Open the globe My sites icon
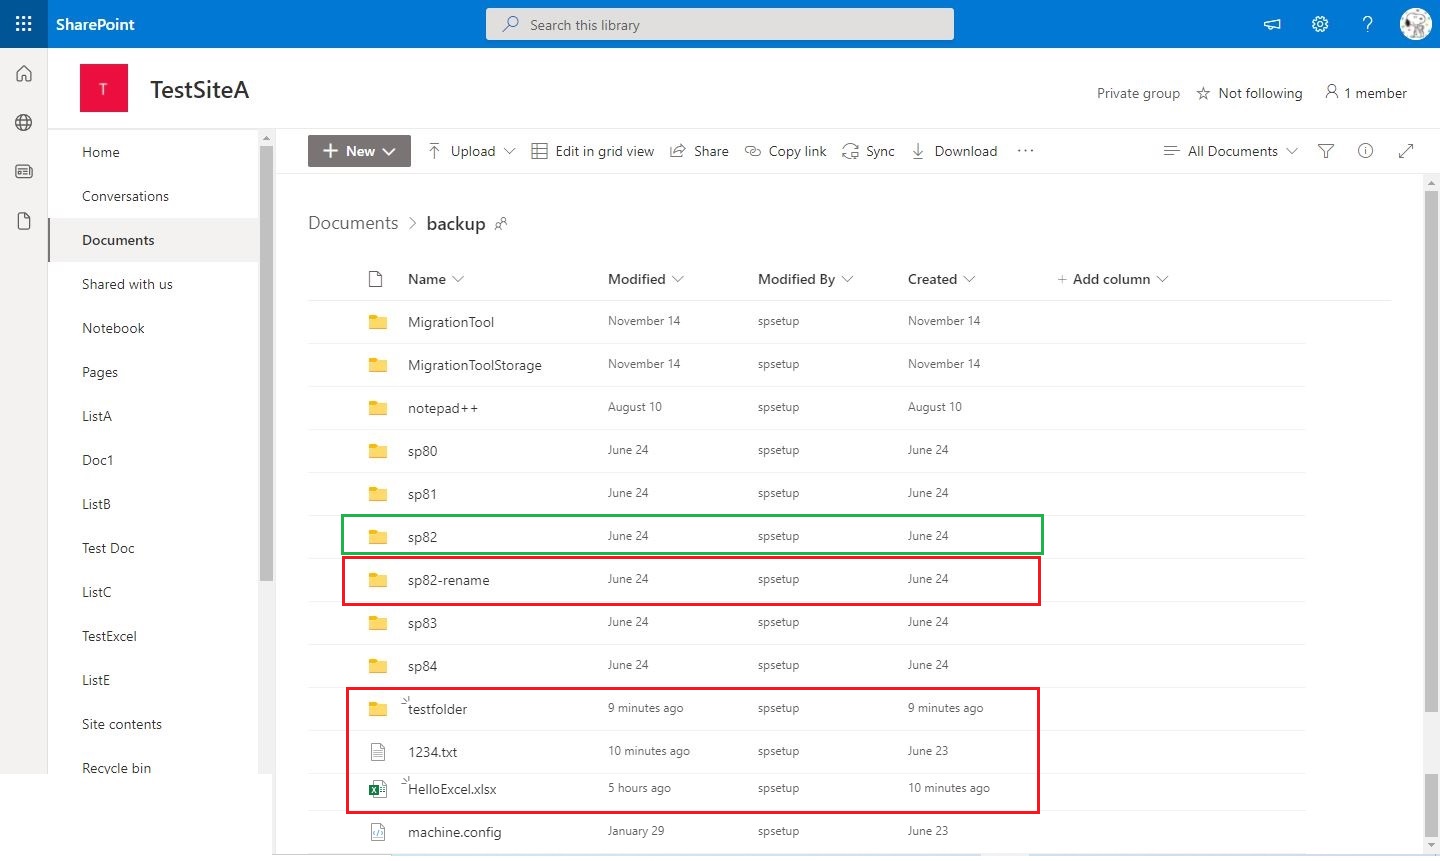The image size is (1440, 861). click(x=24, y=122)
